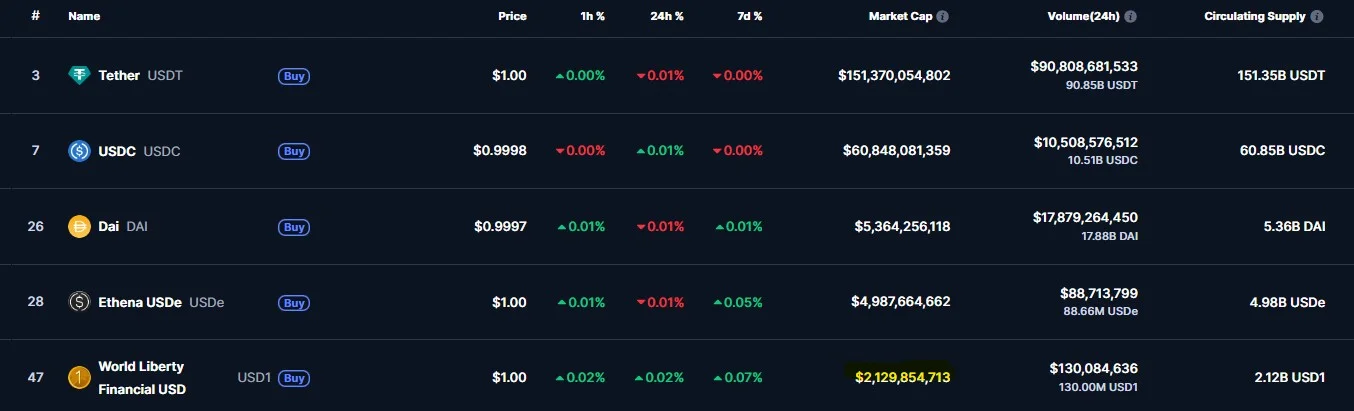Sort the table by Price column
This screenshot has width=1354, height=411.
click(x=512, y=17)
